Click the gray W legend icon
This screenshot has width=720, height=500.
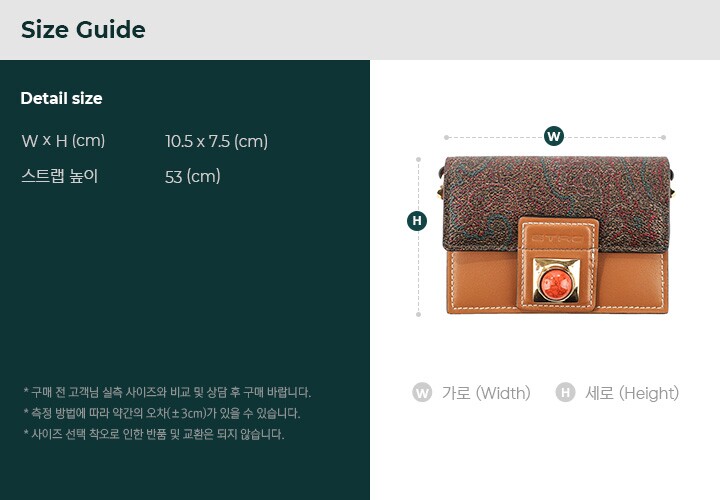click(422, 393)
